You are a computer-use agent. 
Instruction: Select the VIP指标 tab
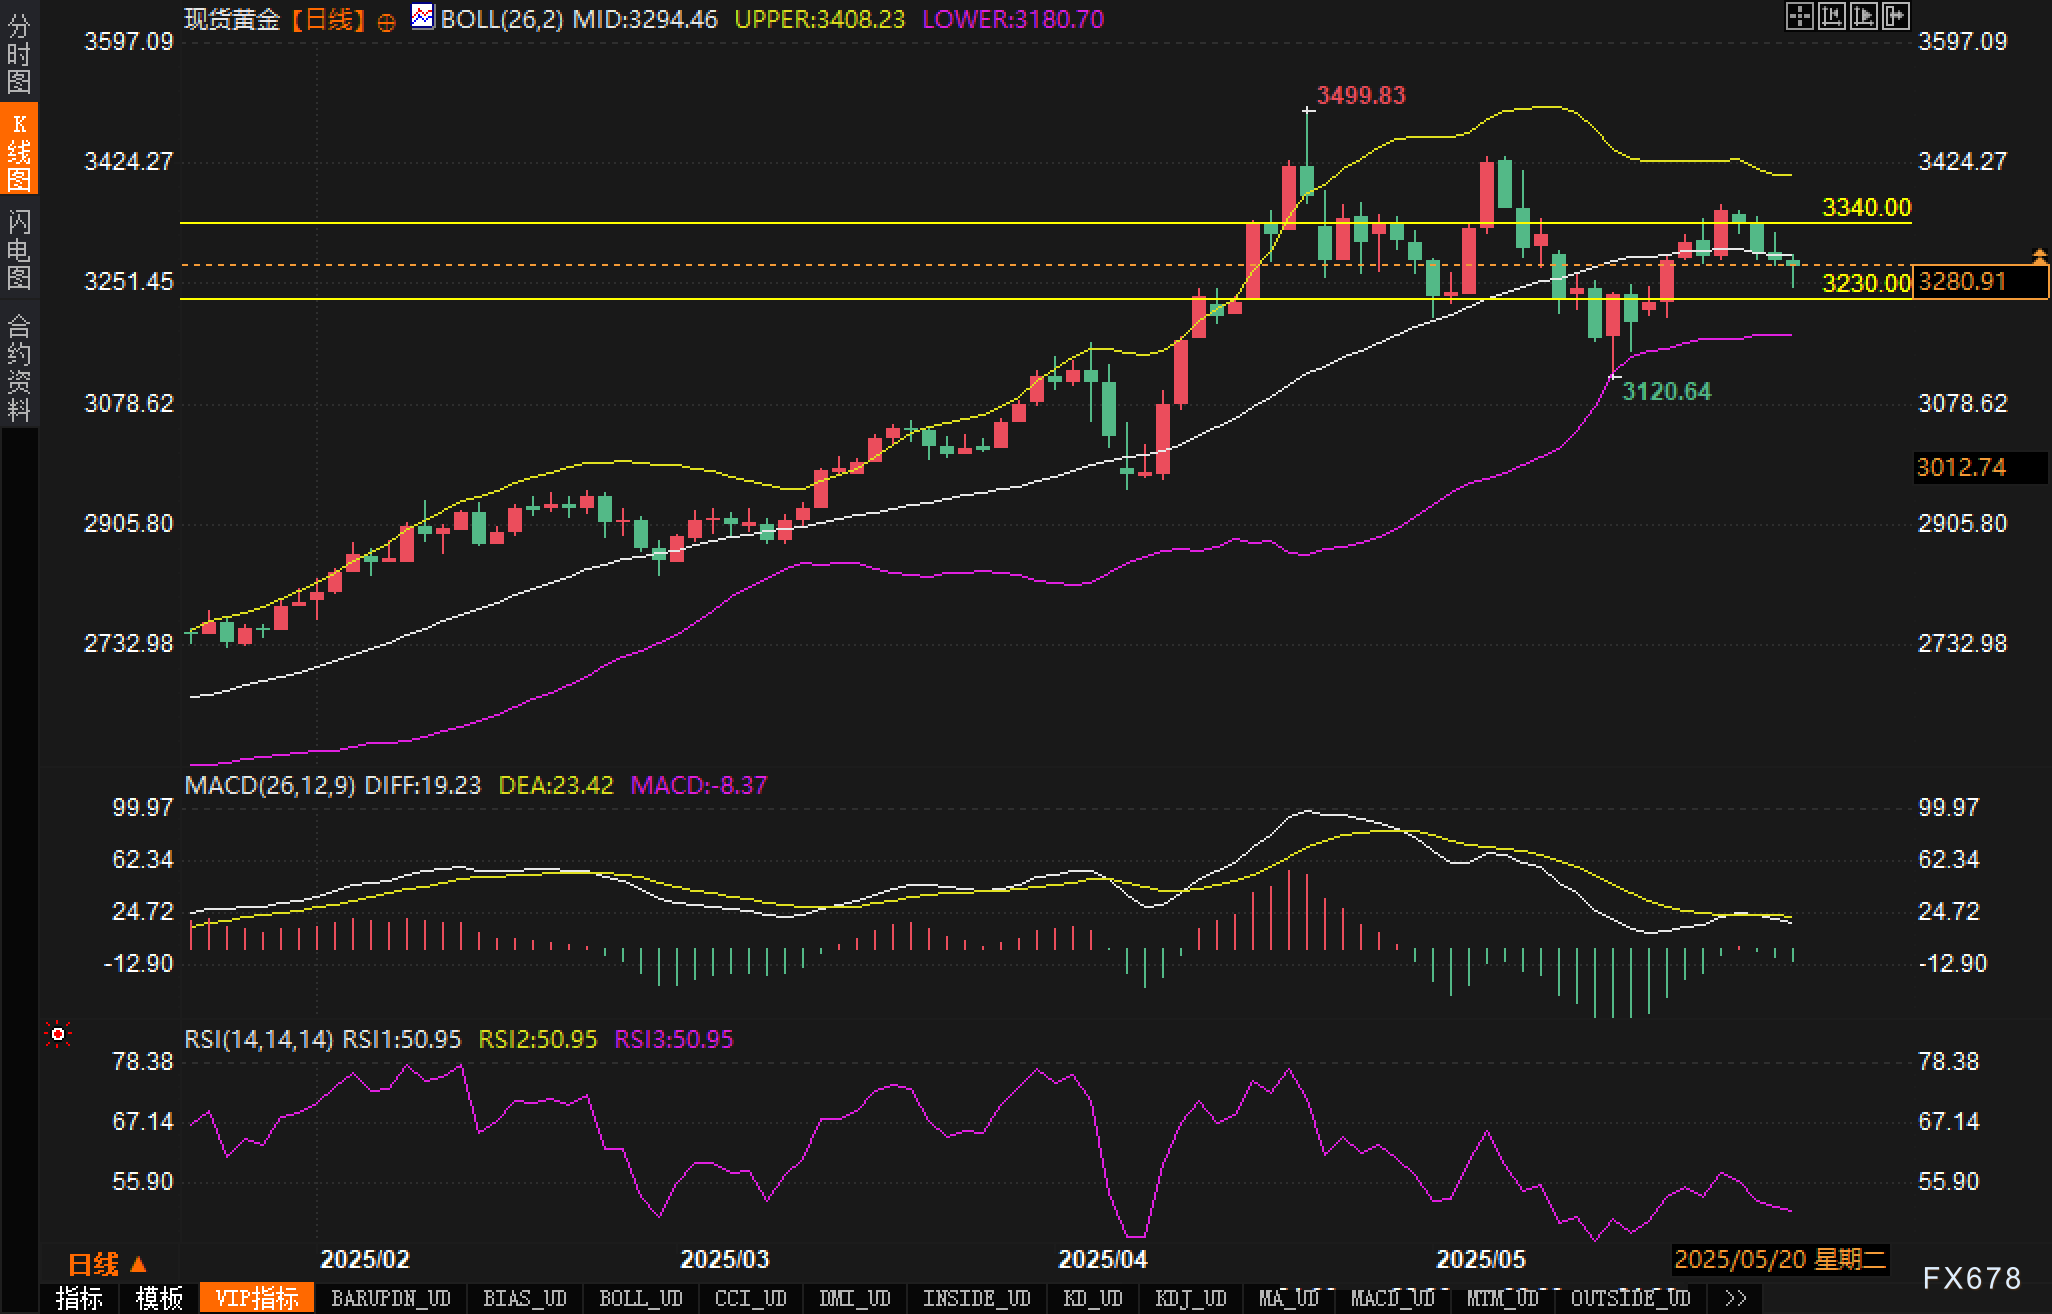point(257,1298)
